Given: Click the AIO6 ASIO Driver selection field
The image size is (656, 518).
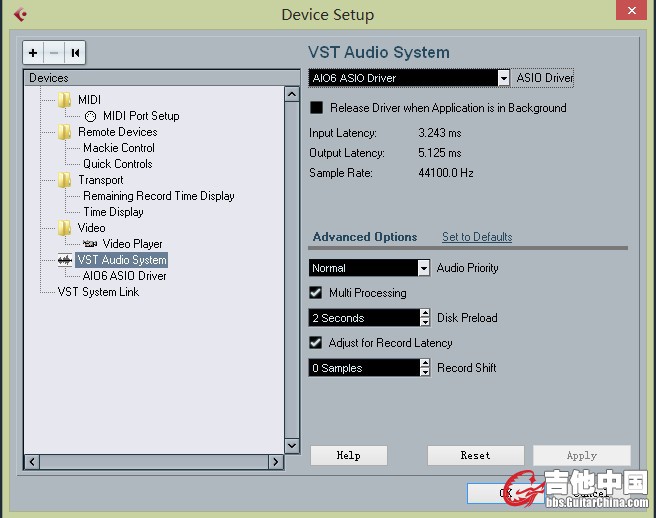Looking at the screenshot, I should (x=403, y=78).
